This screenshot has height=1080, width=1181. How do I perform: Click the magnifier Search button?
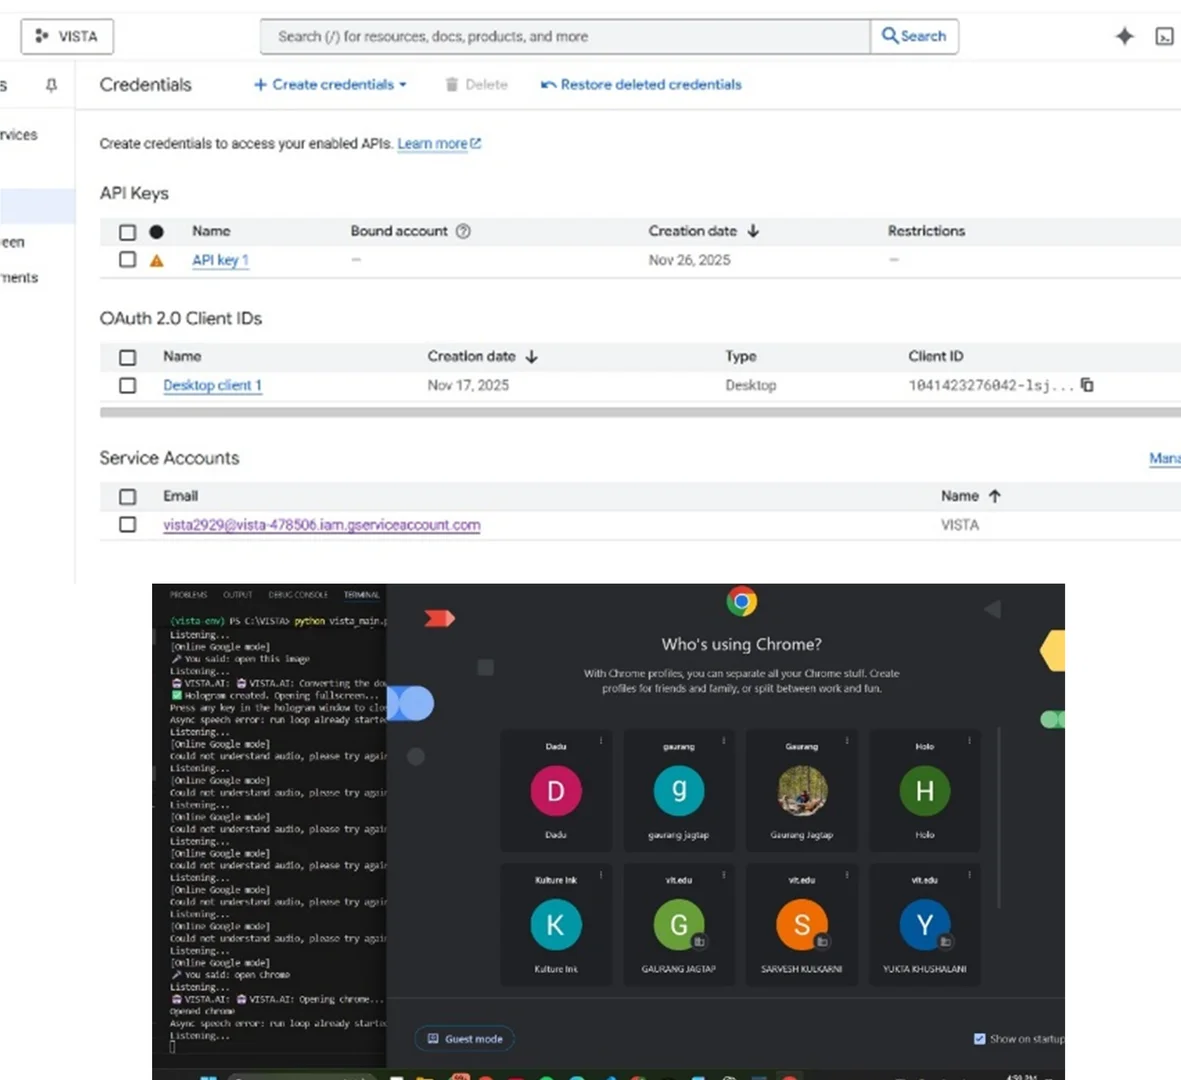pos(914,36)
